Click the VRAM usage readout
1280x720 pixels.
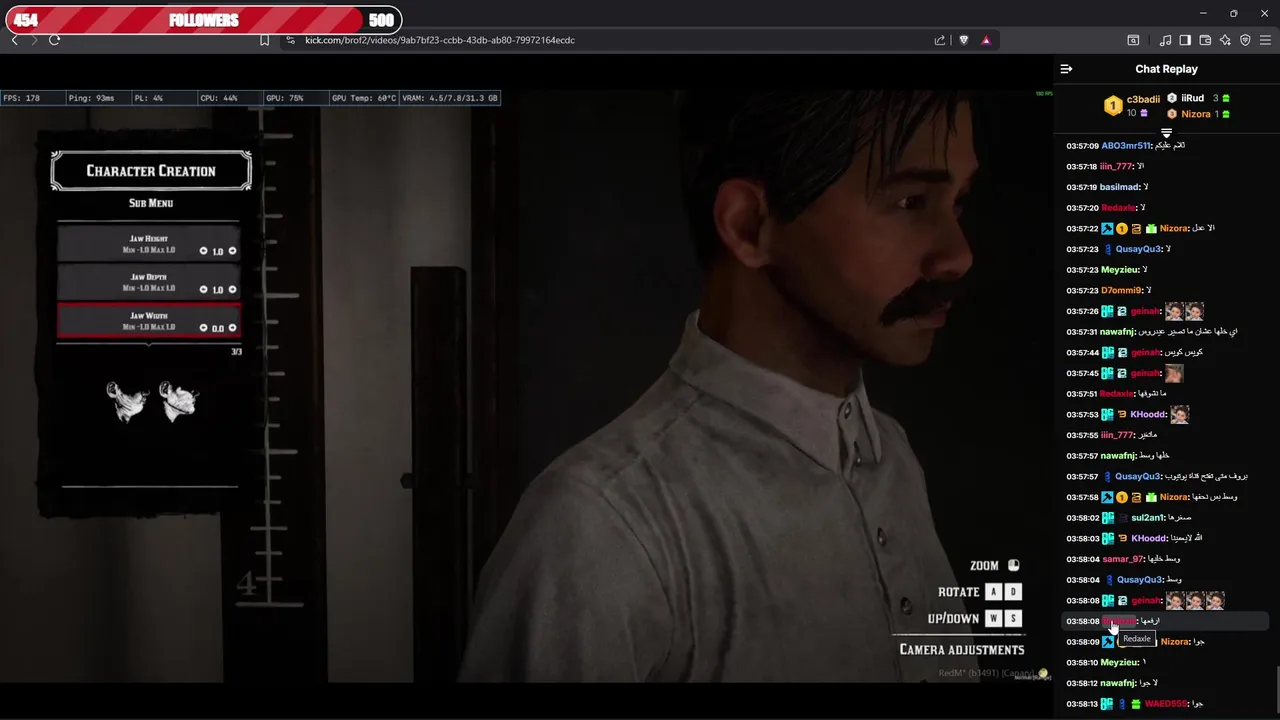(x=450, y=98)
